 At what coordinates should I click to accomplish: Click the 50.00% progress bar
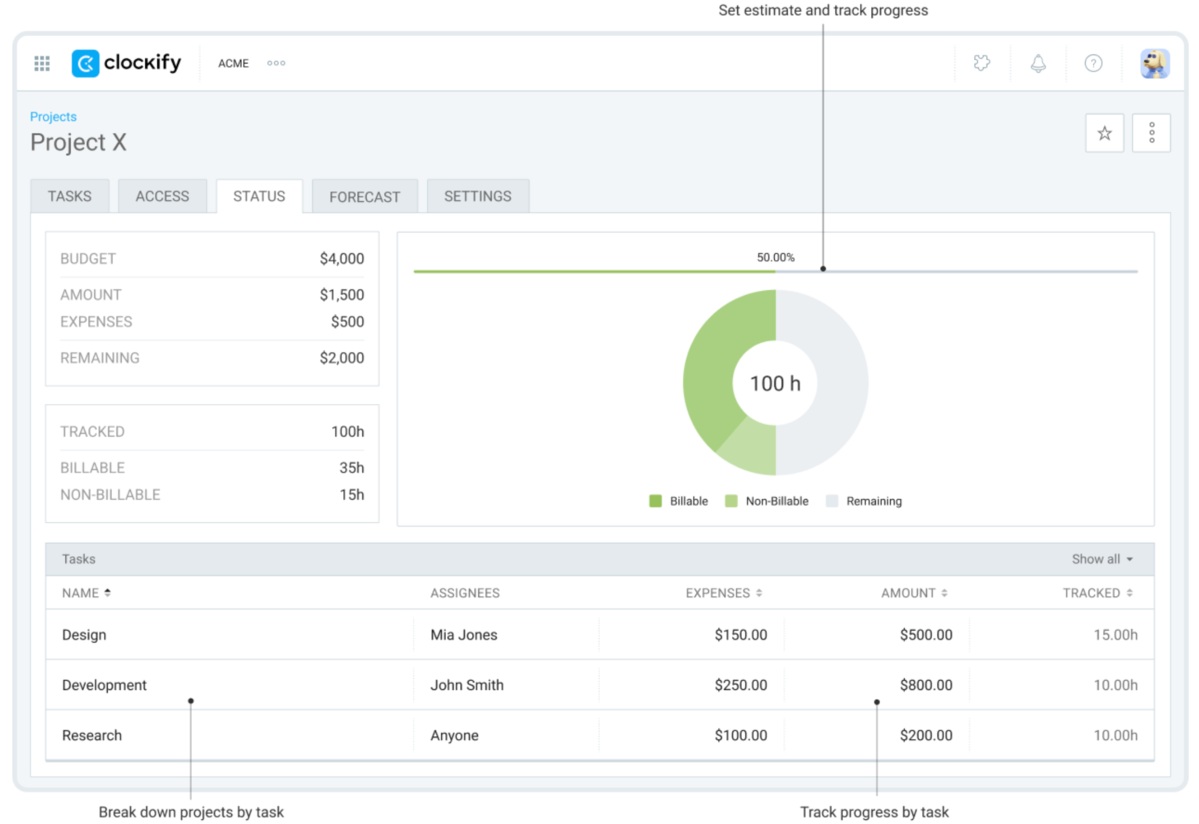point(775,271)
